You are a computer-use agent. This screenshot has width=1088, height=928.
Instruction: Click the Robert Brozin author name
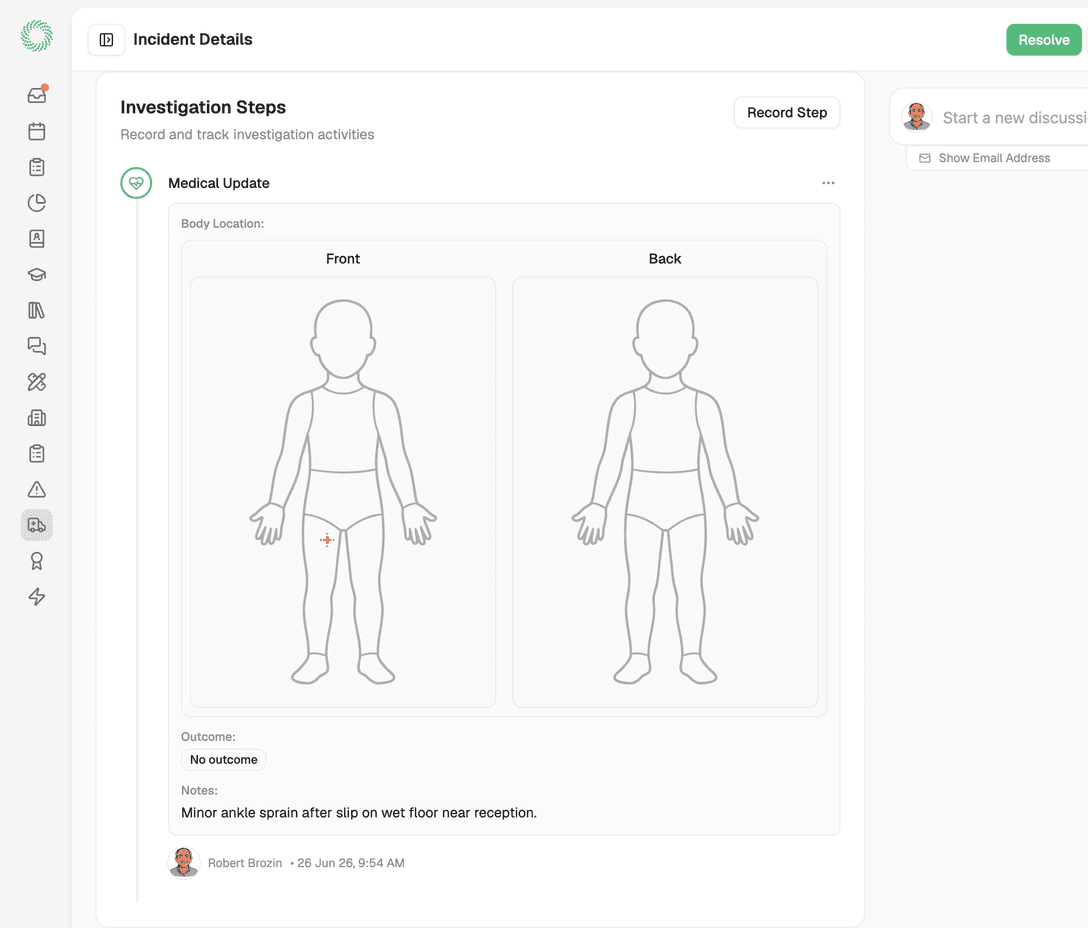245,863
